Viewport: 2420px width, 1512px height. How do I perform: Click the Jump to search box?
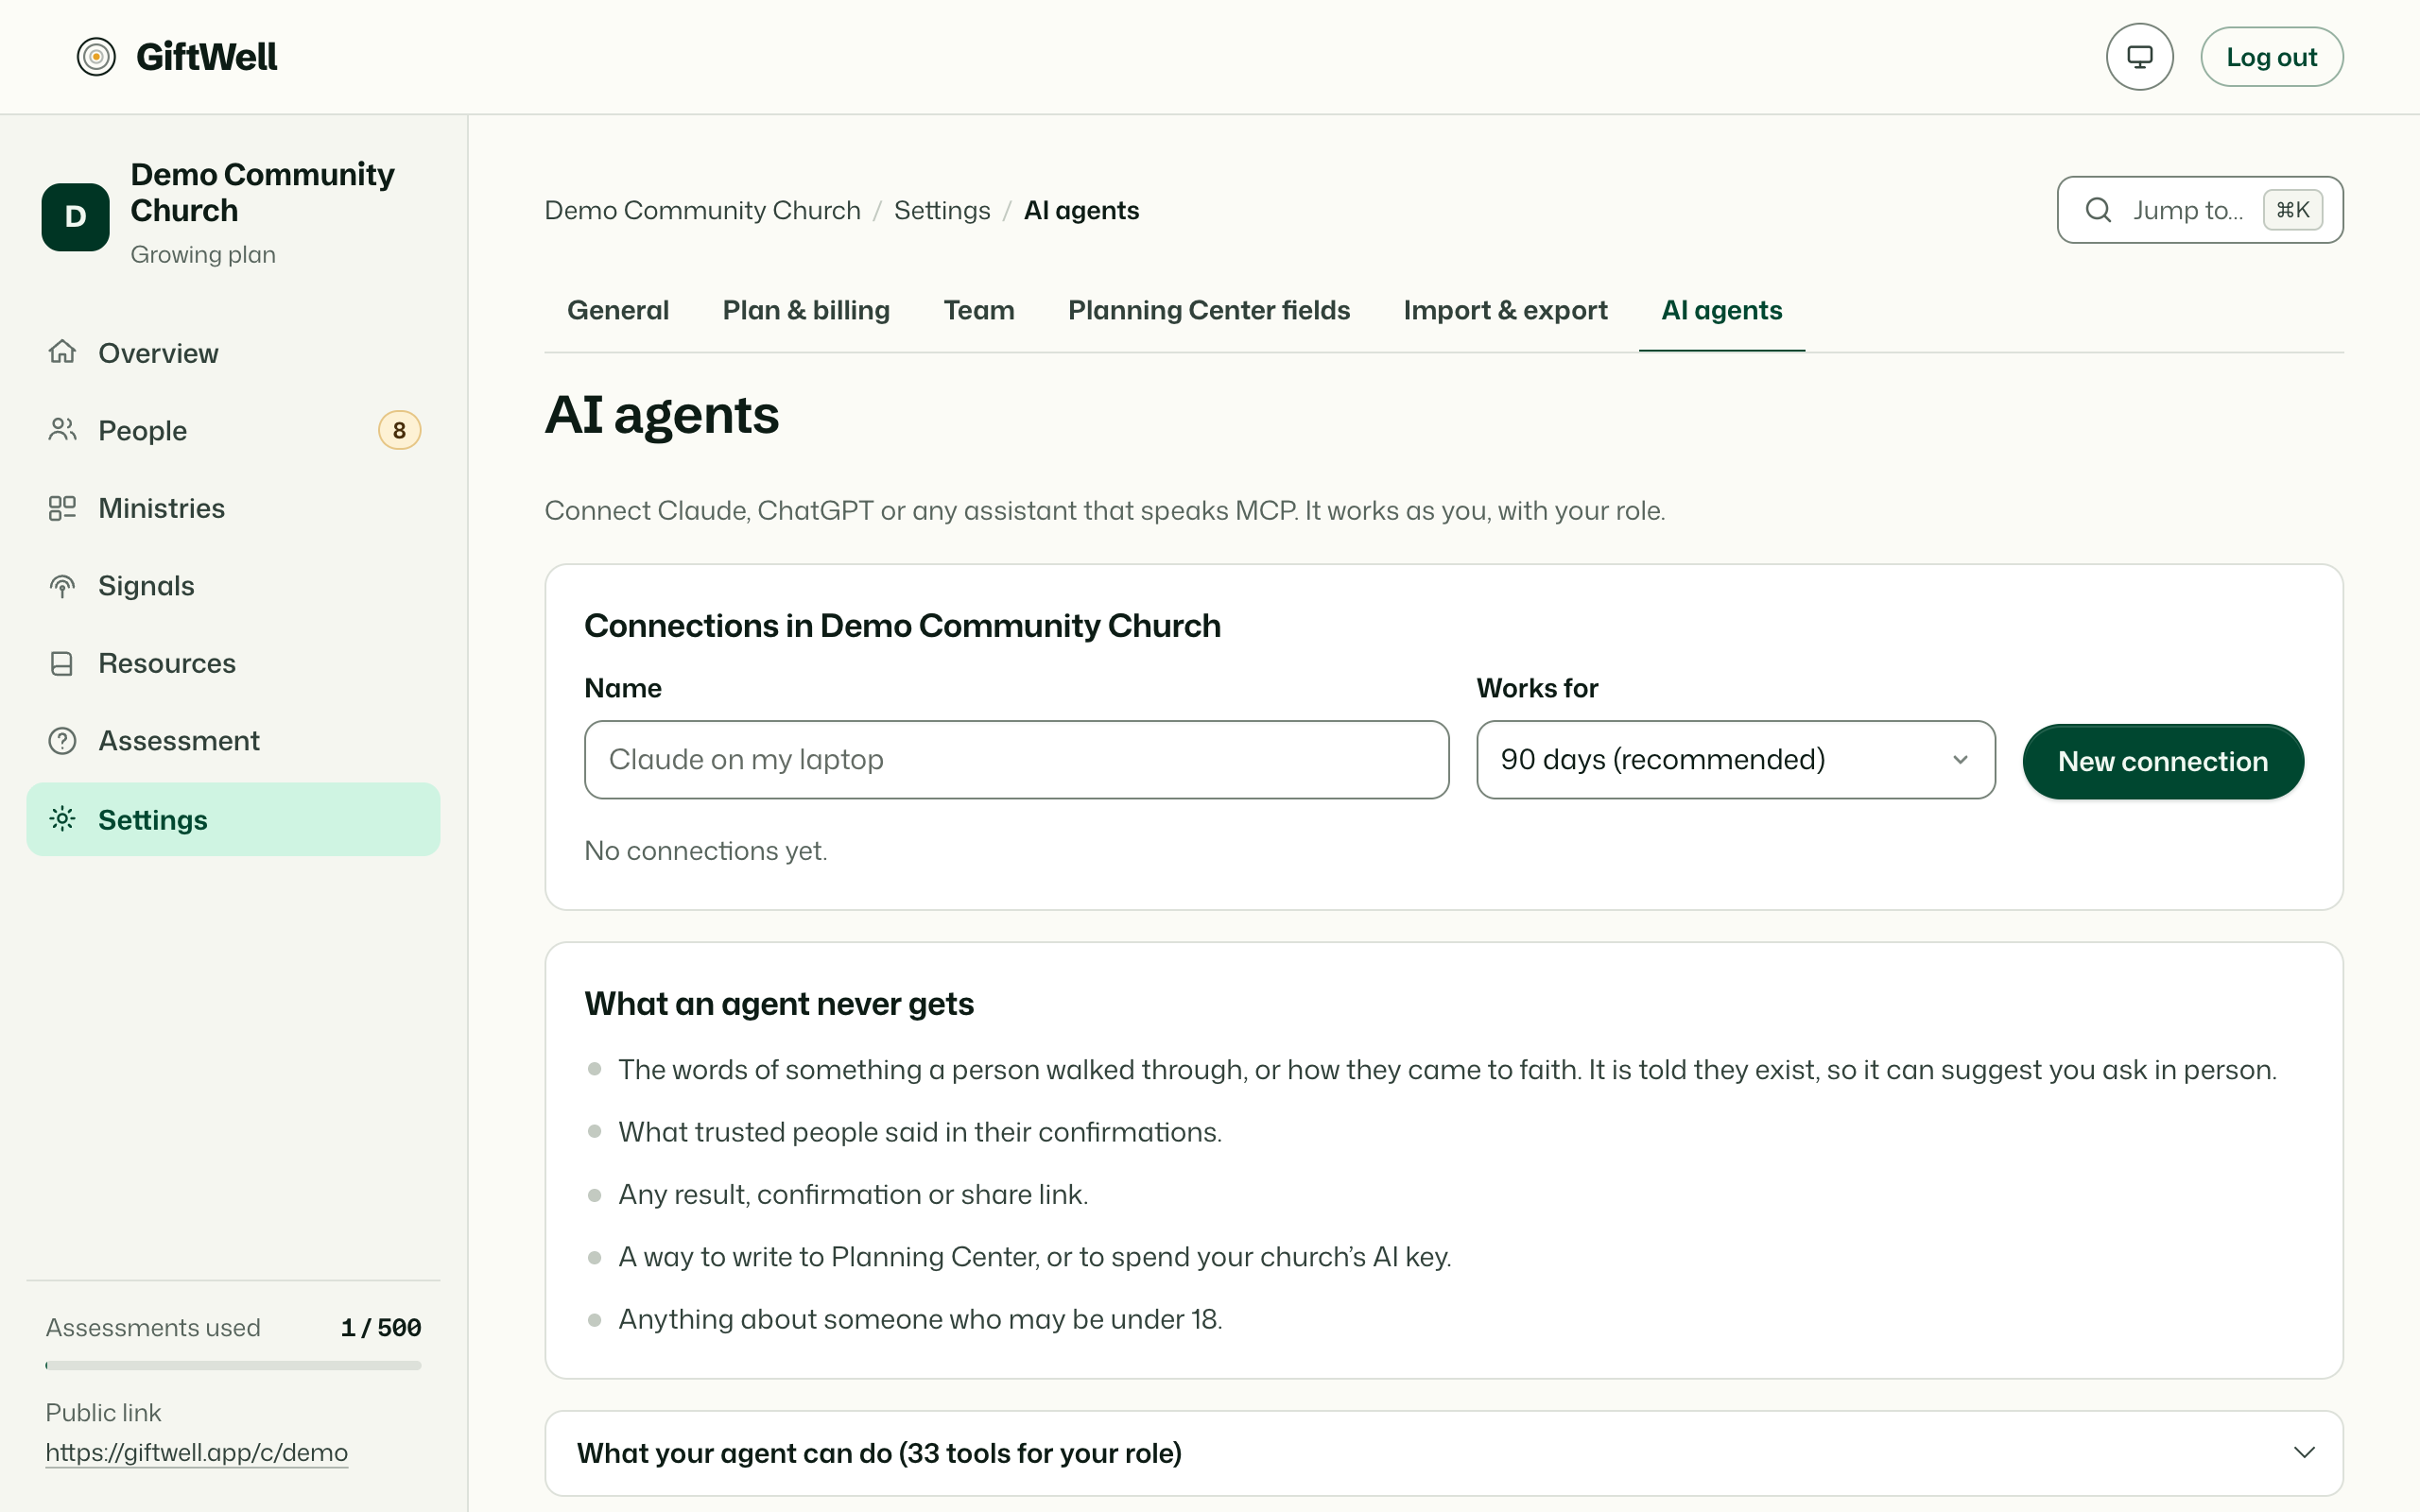[x=2199, y=210]
